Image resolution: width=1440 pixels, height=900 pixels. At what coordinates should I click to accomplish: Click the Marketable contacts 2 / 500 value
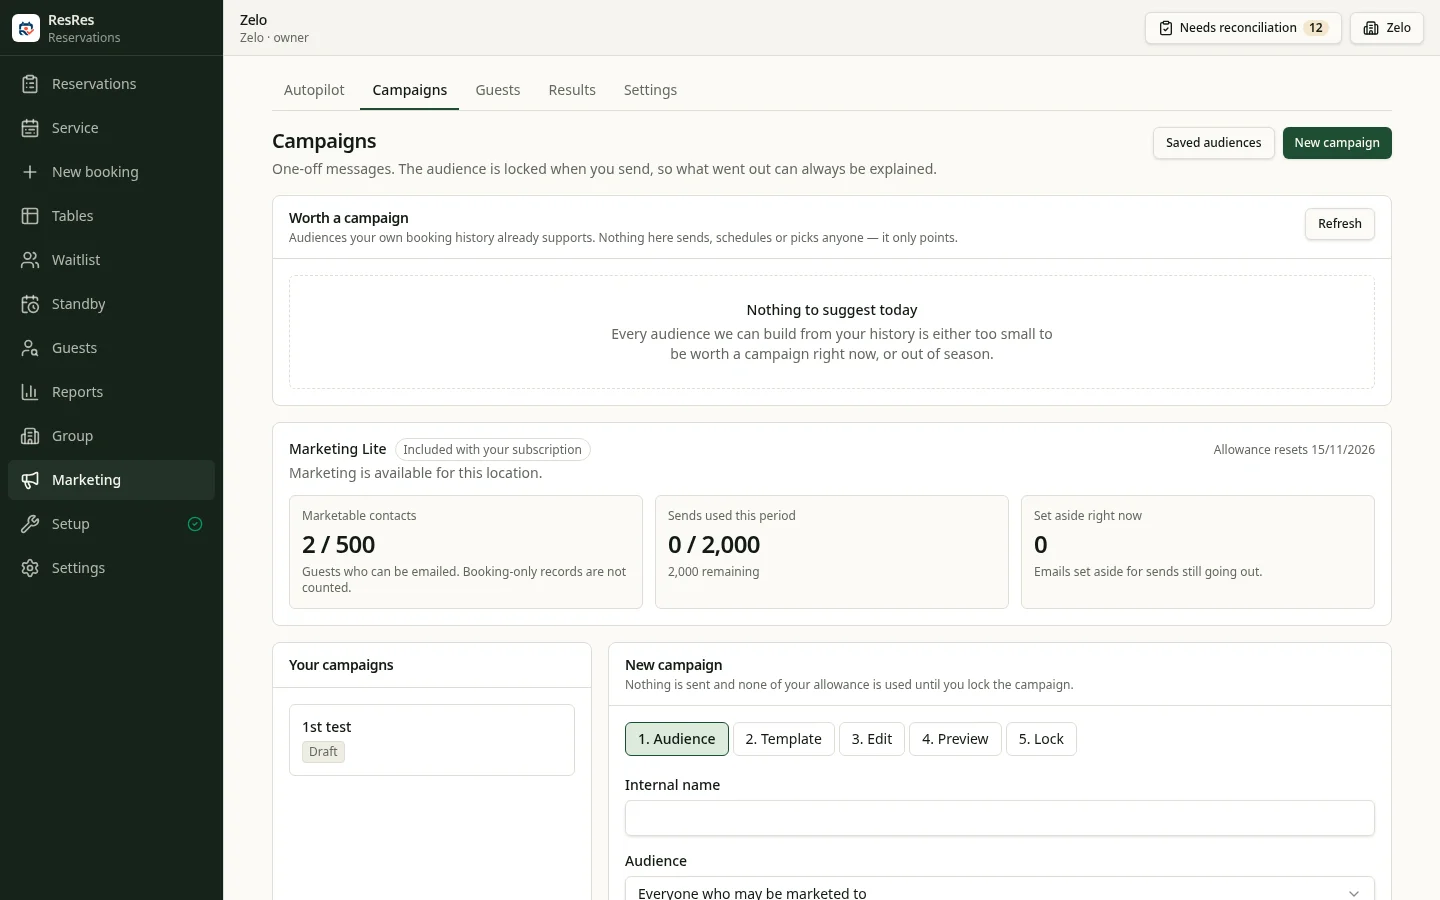[339, 545]
